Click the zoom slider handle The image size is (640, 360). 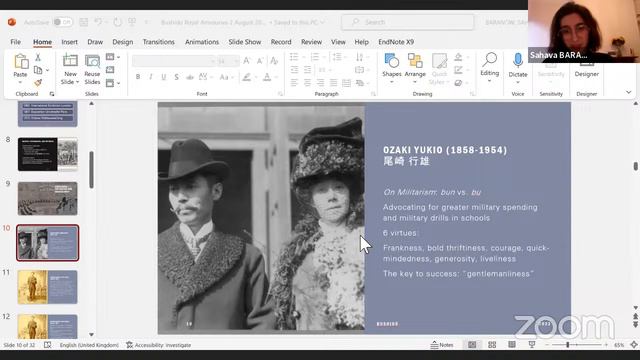tap(567, 345)
